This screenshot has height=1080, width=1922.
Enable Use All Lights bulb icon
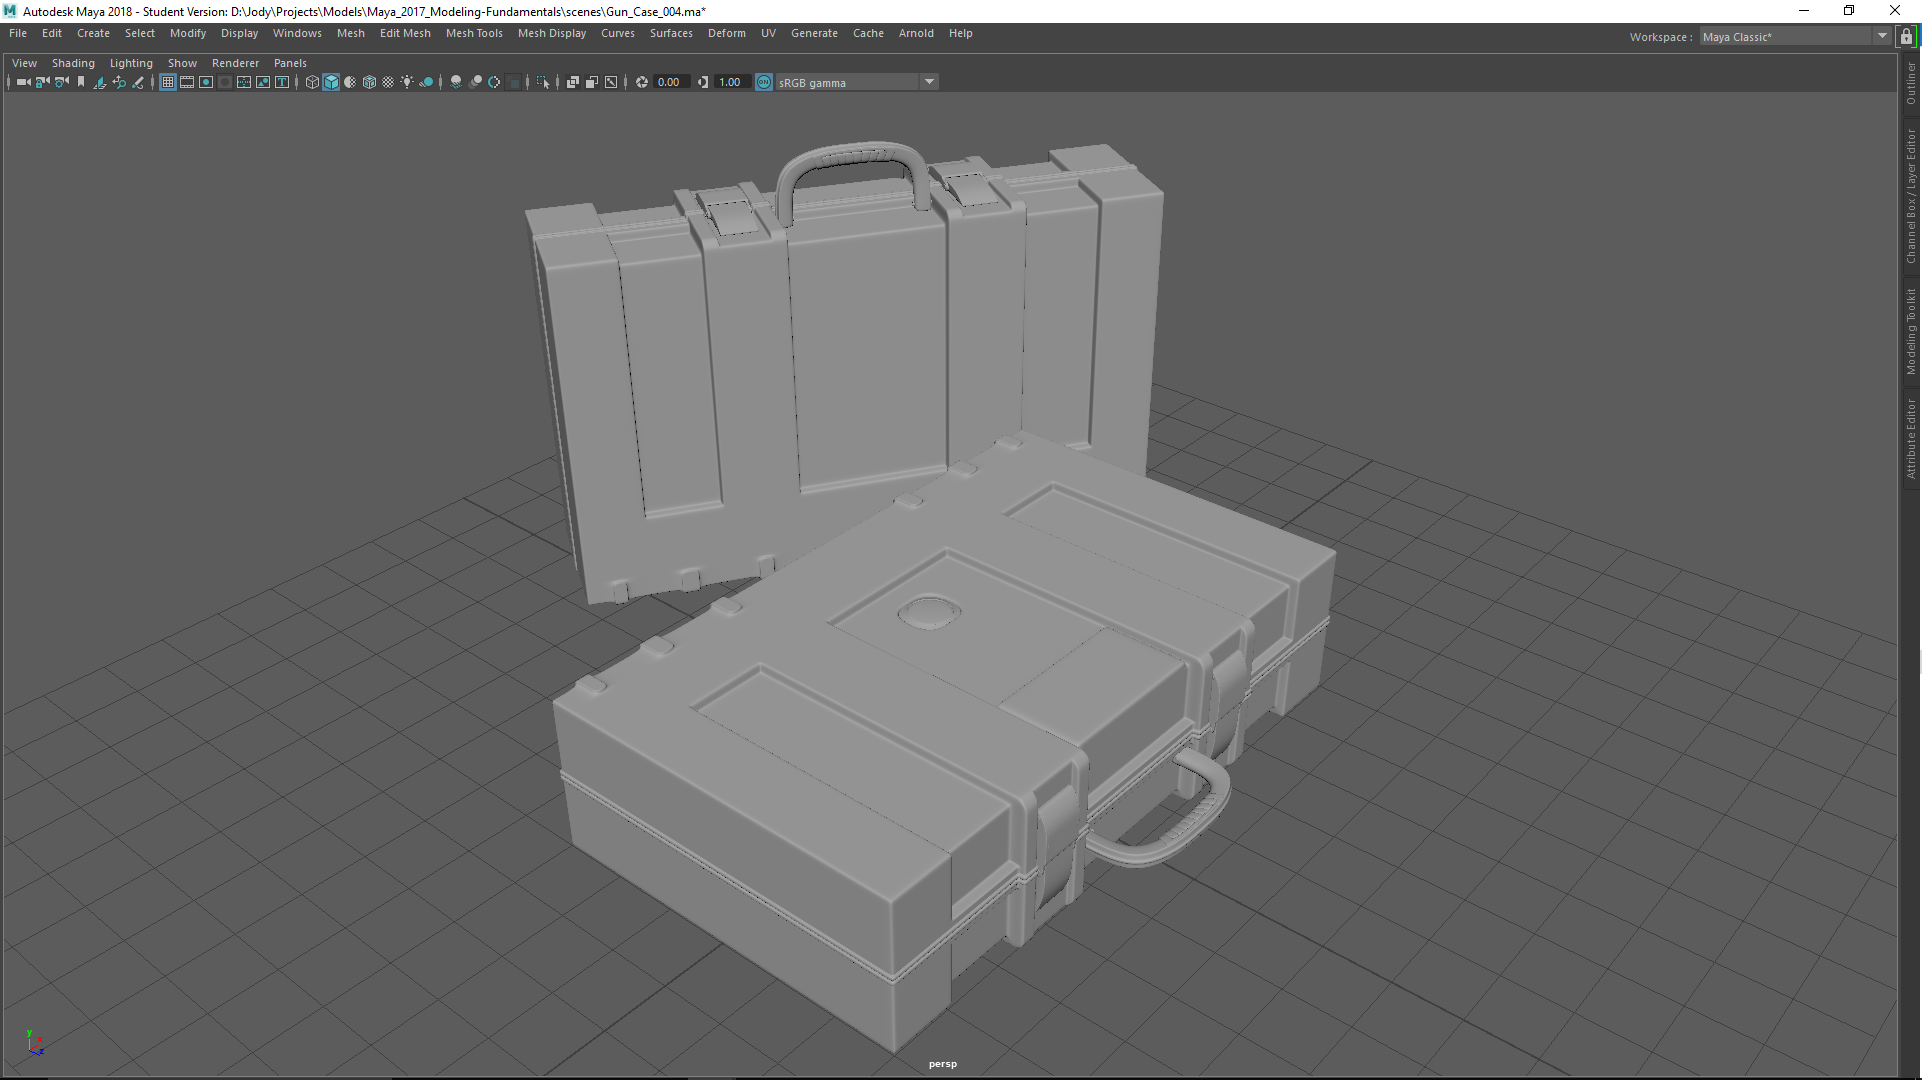coord(407,82)
